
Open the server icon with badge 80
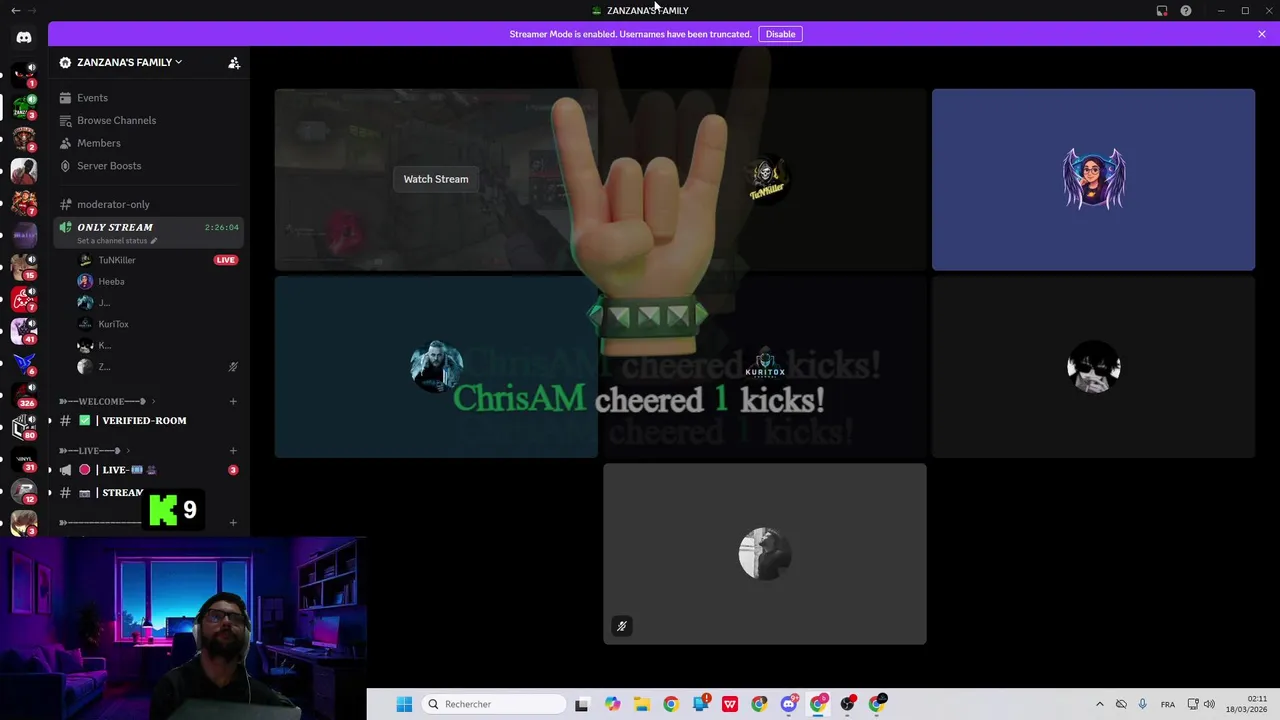point(24,427)
